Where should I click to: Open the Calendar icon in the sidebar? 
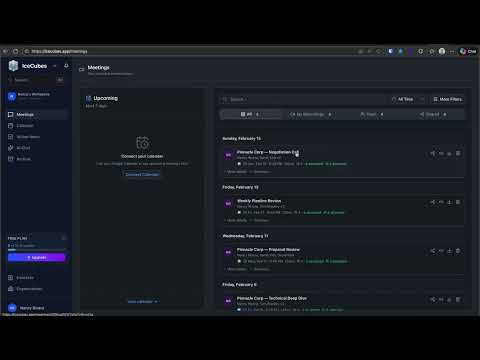11,126
